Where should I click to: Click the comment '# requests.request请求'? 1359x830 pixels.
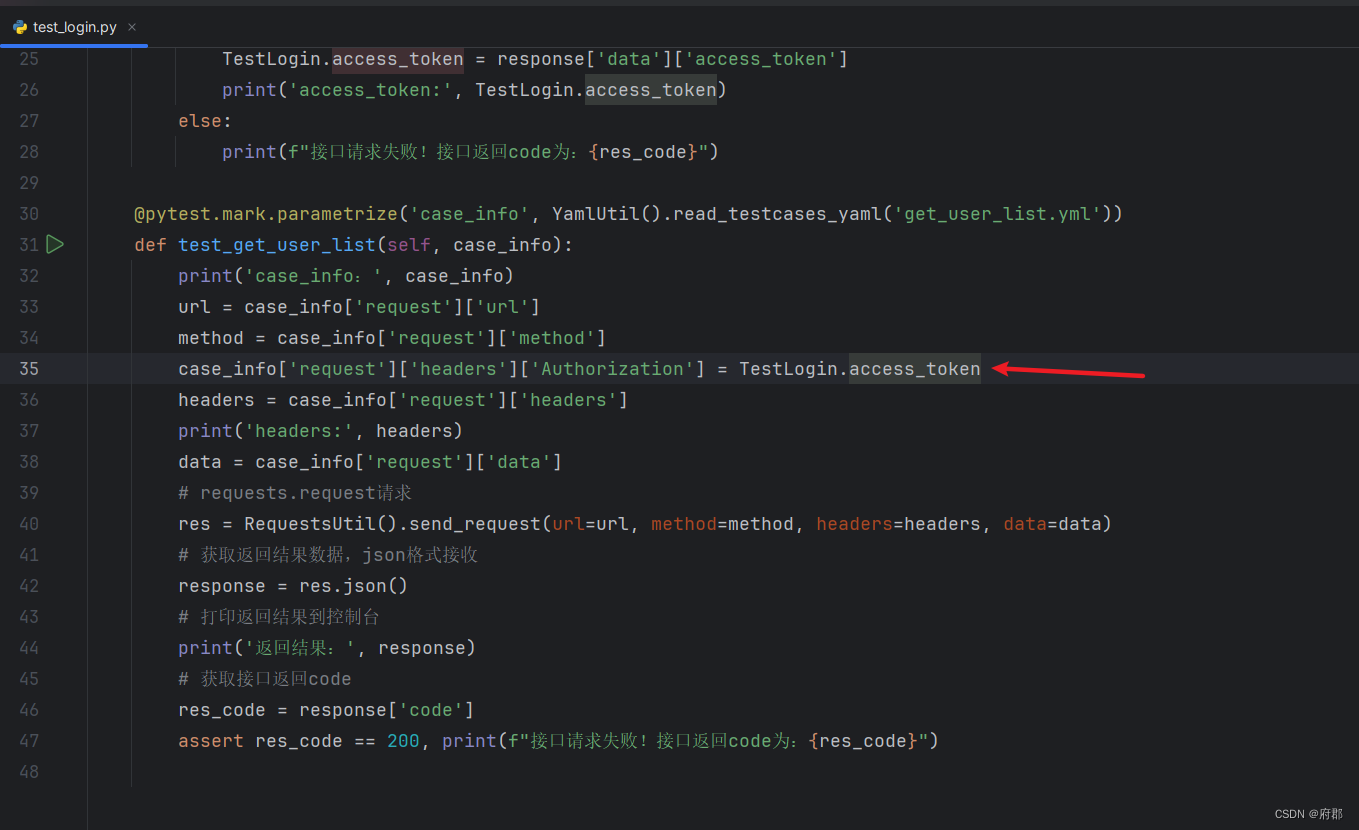pyautogui.click(x=295, y=493)
